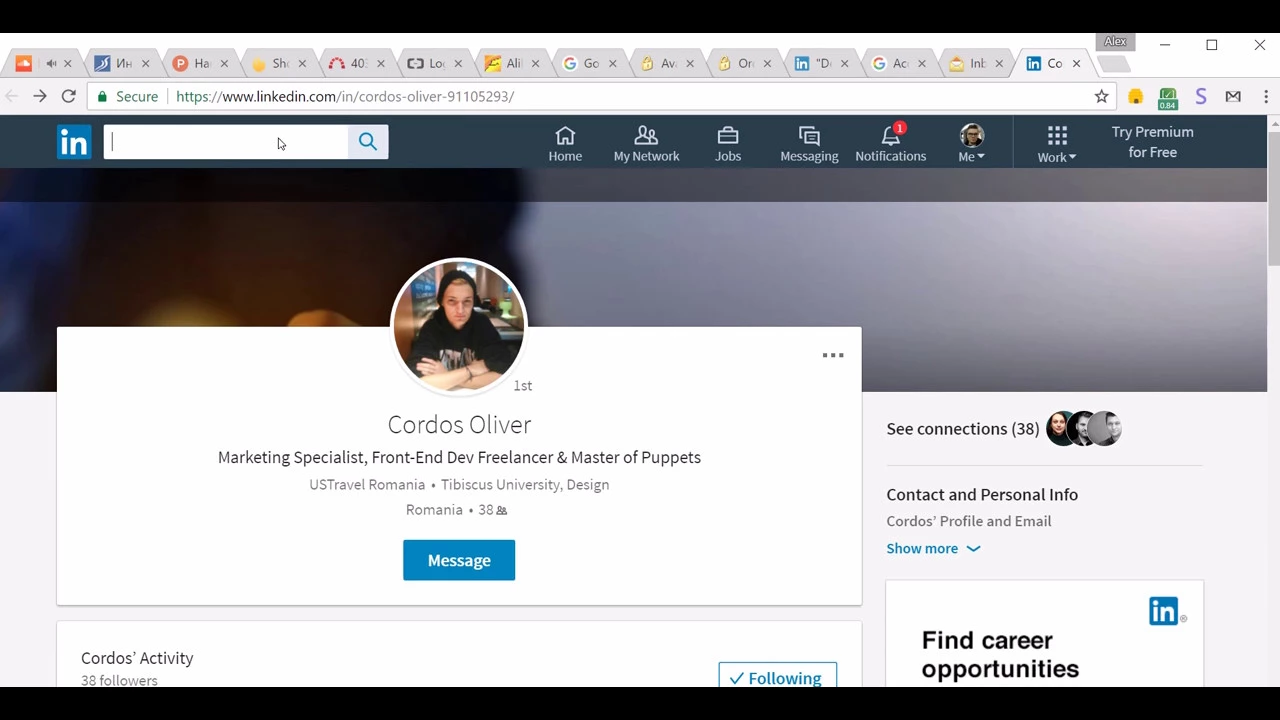Open My Network page
Image resolution: width=1280 pixels, height=720 pixels.
646,143
